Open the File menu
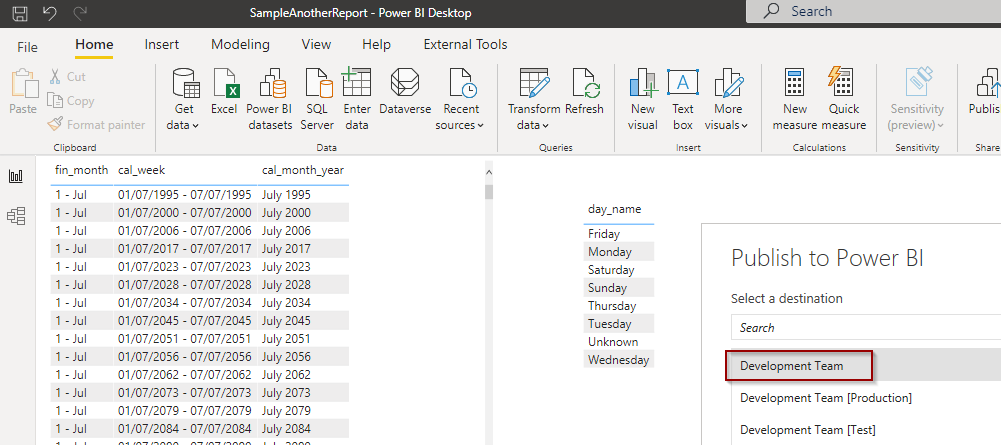Screen dimensions: 1001x445 tap(27, 47)
